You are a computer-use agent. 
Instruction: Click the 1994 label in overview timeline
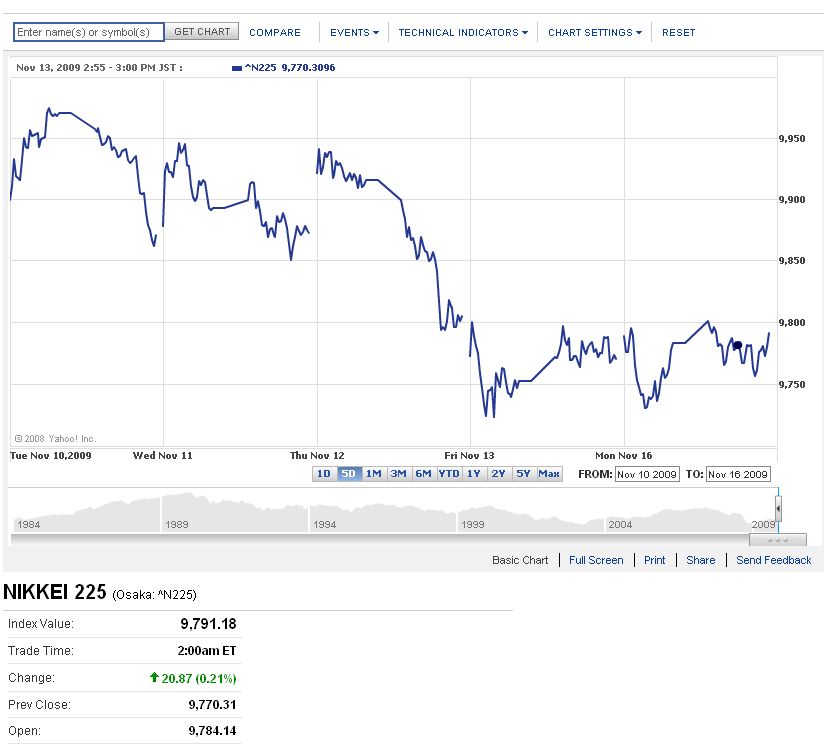[x=324, y=524]
